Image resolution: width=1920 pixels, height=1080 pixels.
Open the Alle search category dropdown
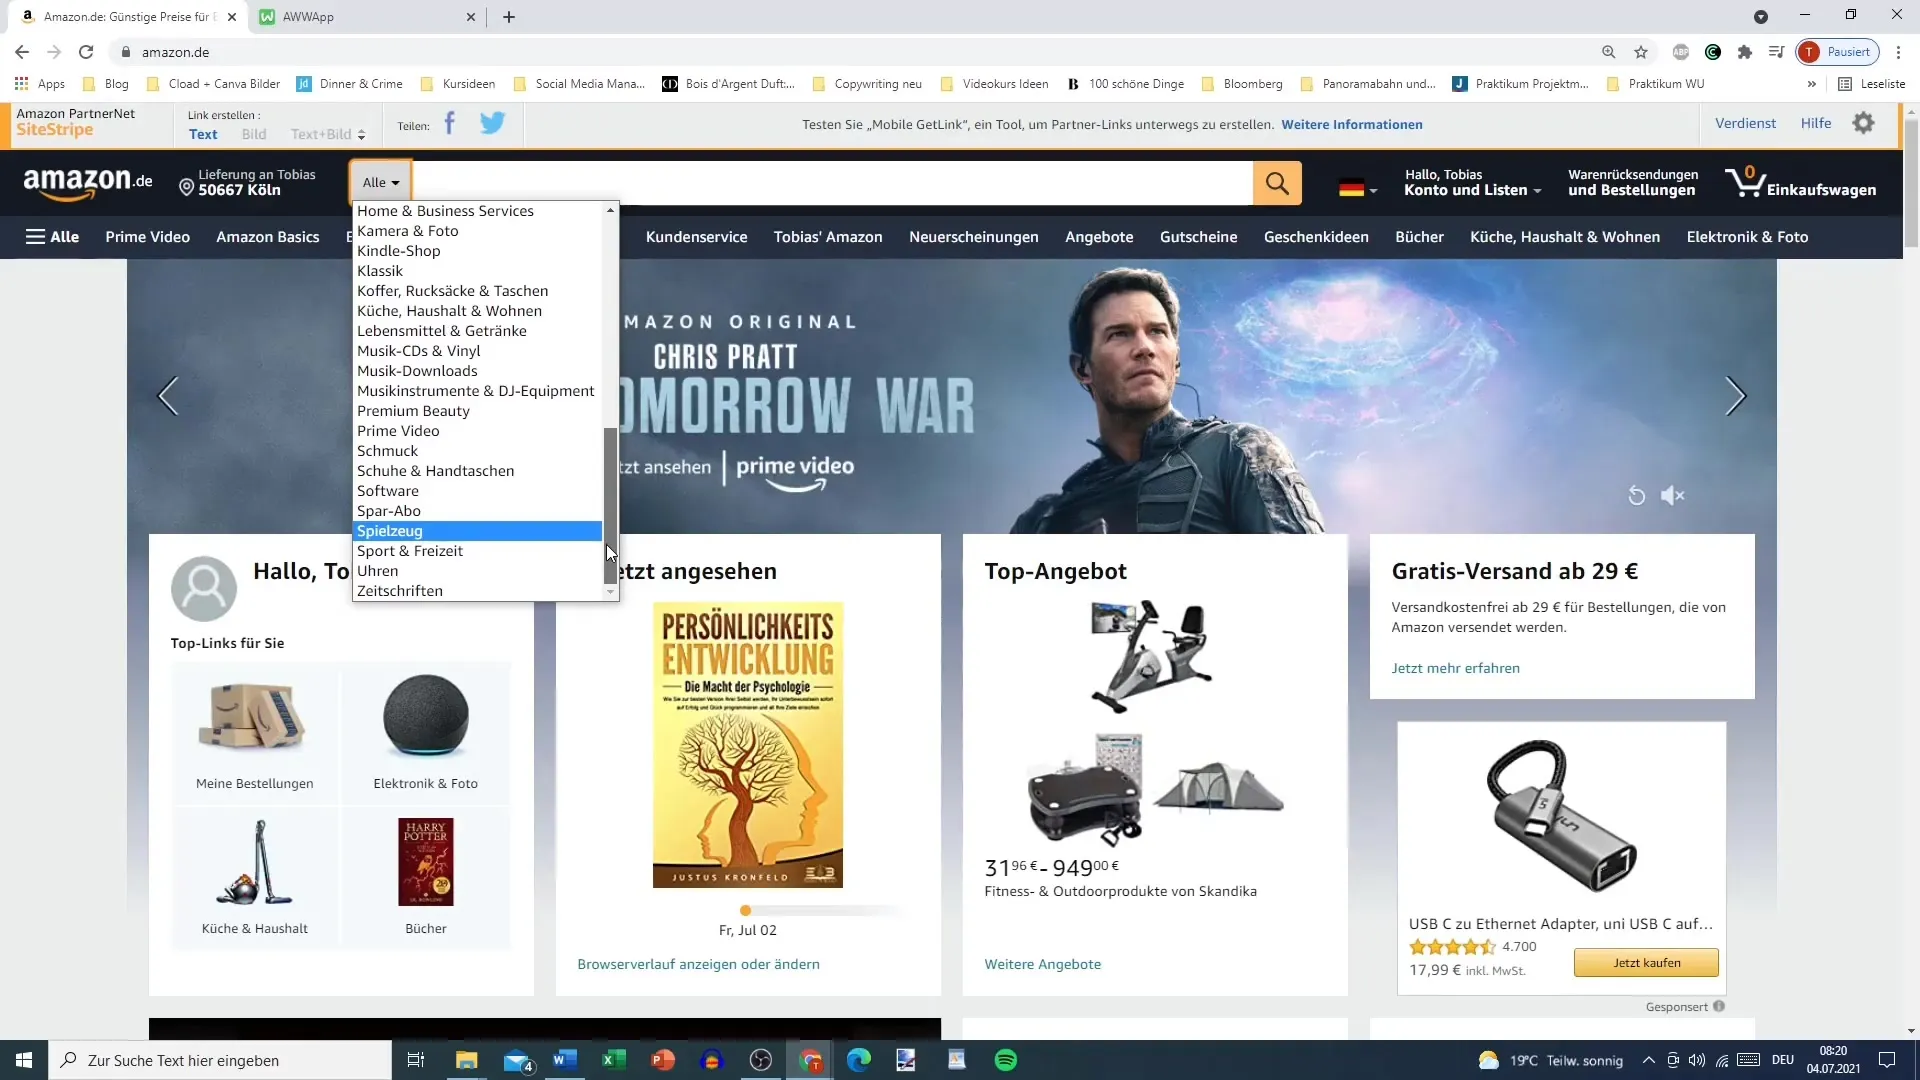pyautogui.click(x=380, y=183)
